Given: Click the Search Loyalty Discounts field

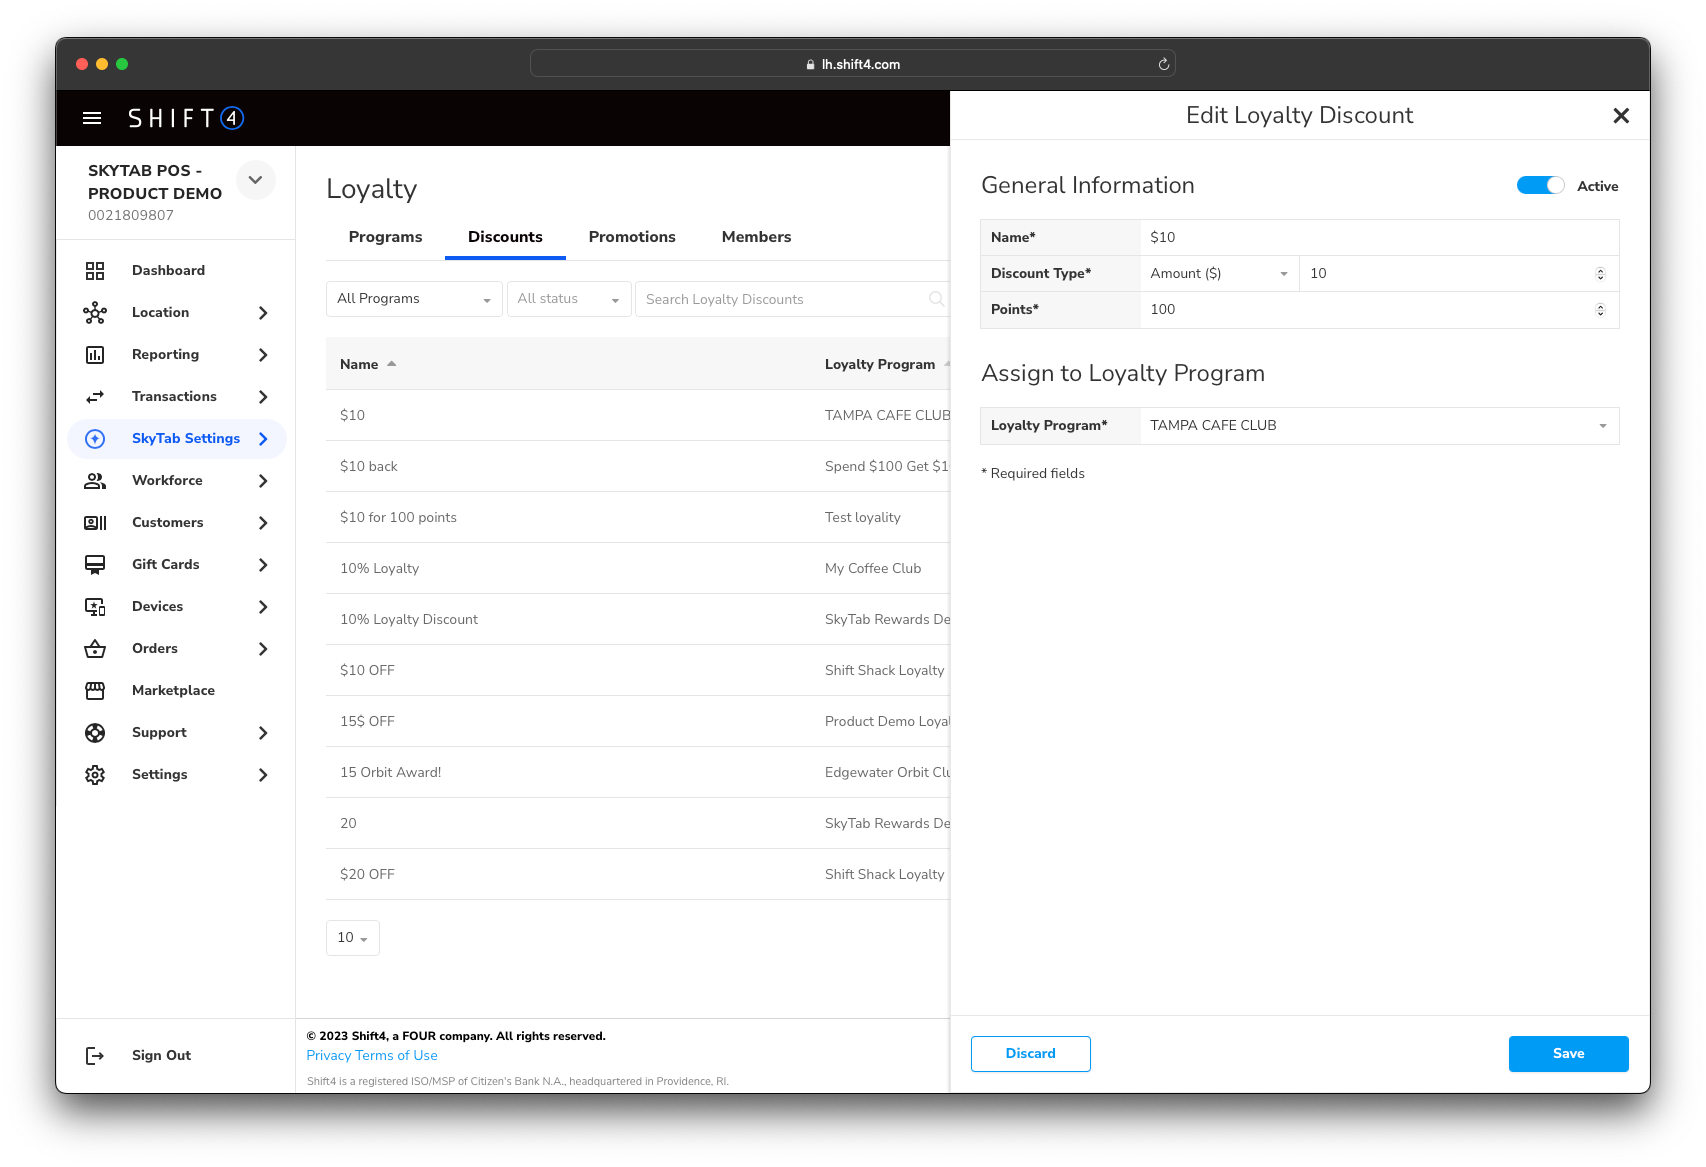Looking at the screenshot, I should [x=785, y=299].
